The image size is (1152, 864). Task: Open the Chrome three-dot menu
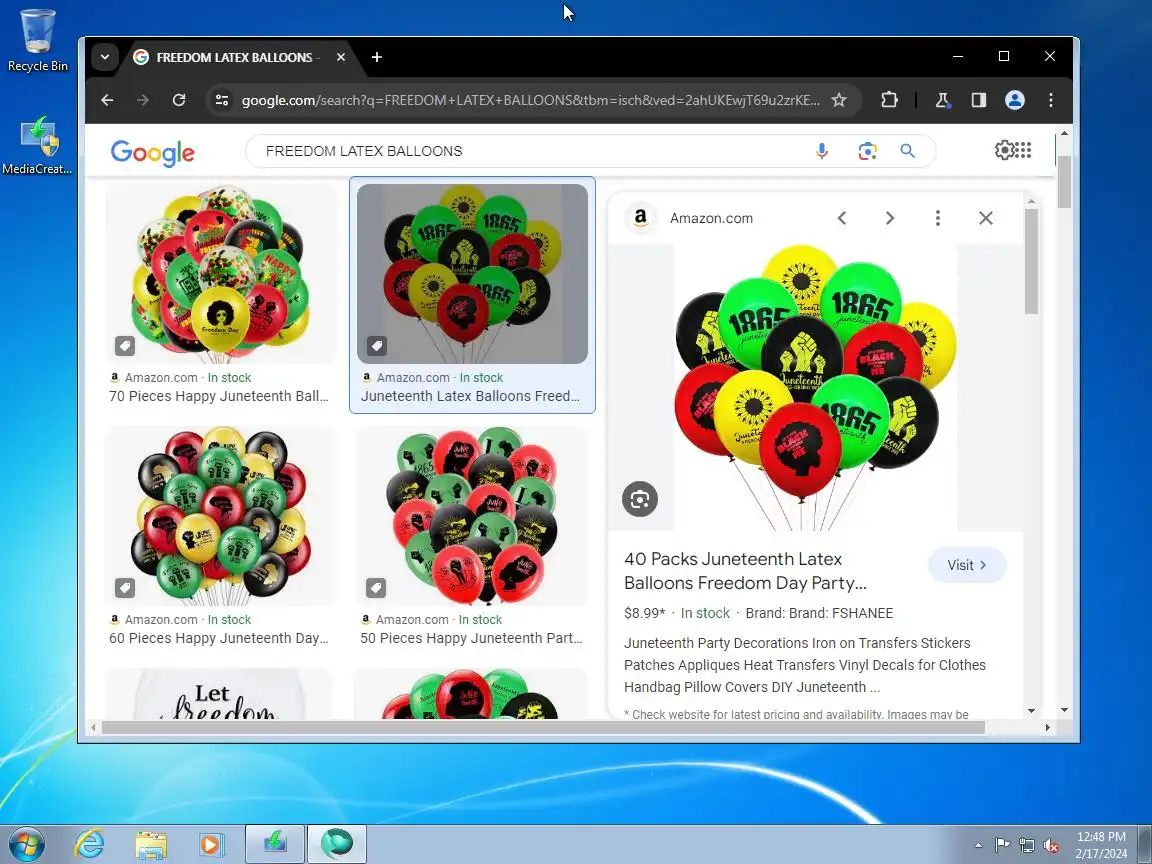[1051, 100]
